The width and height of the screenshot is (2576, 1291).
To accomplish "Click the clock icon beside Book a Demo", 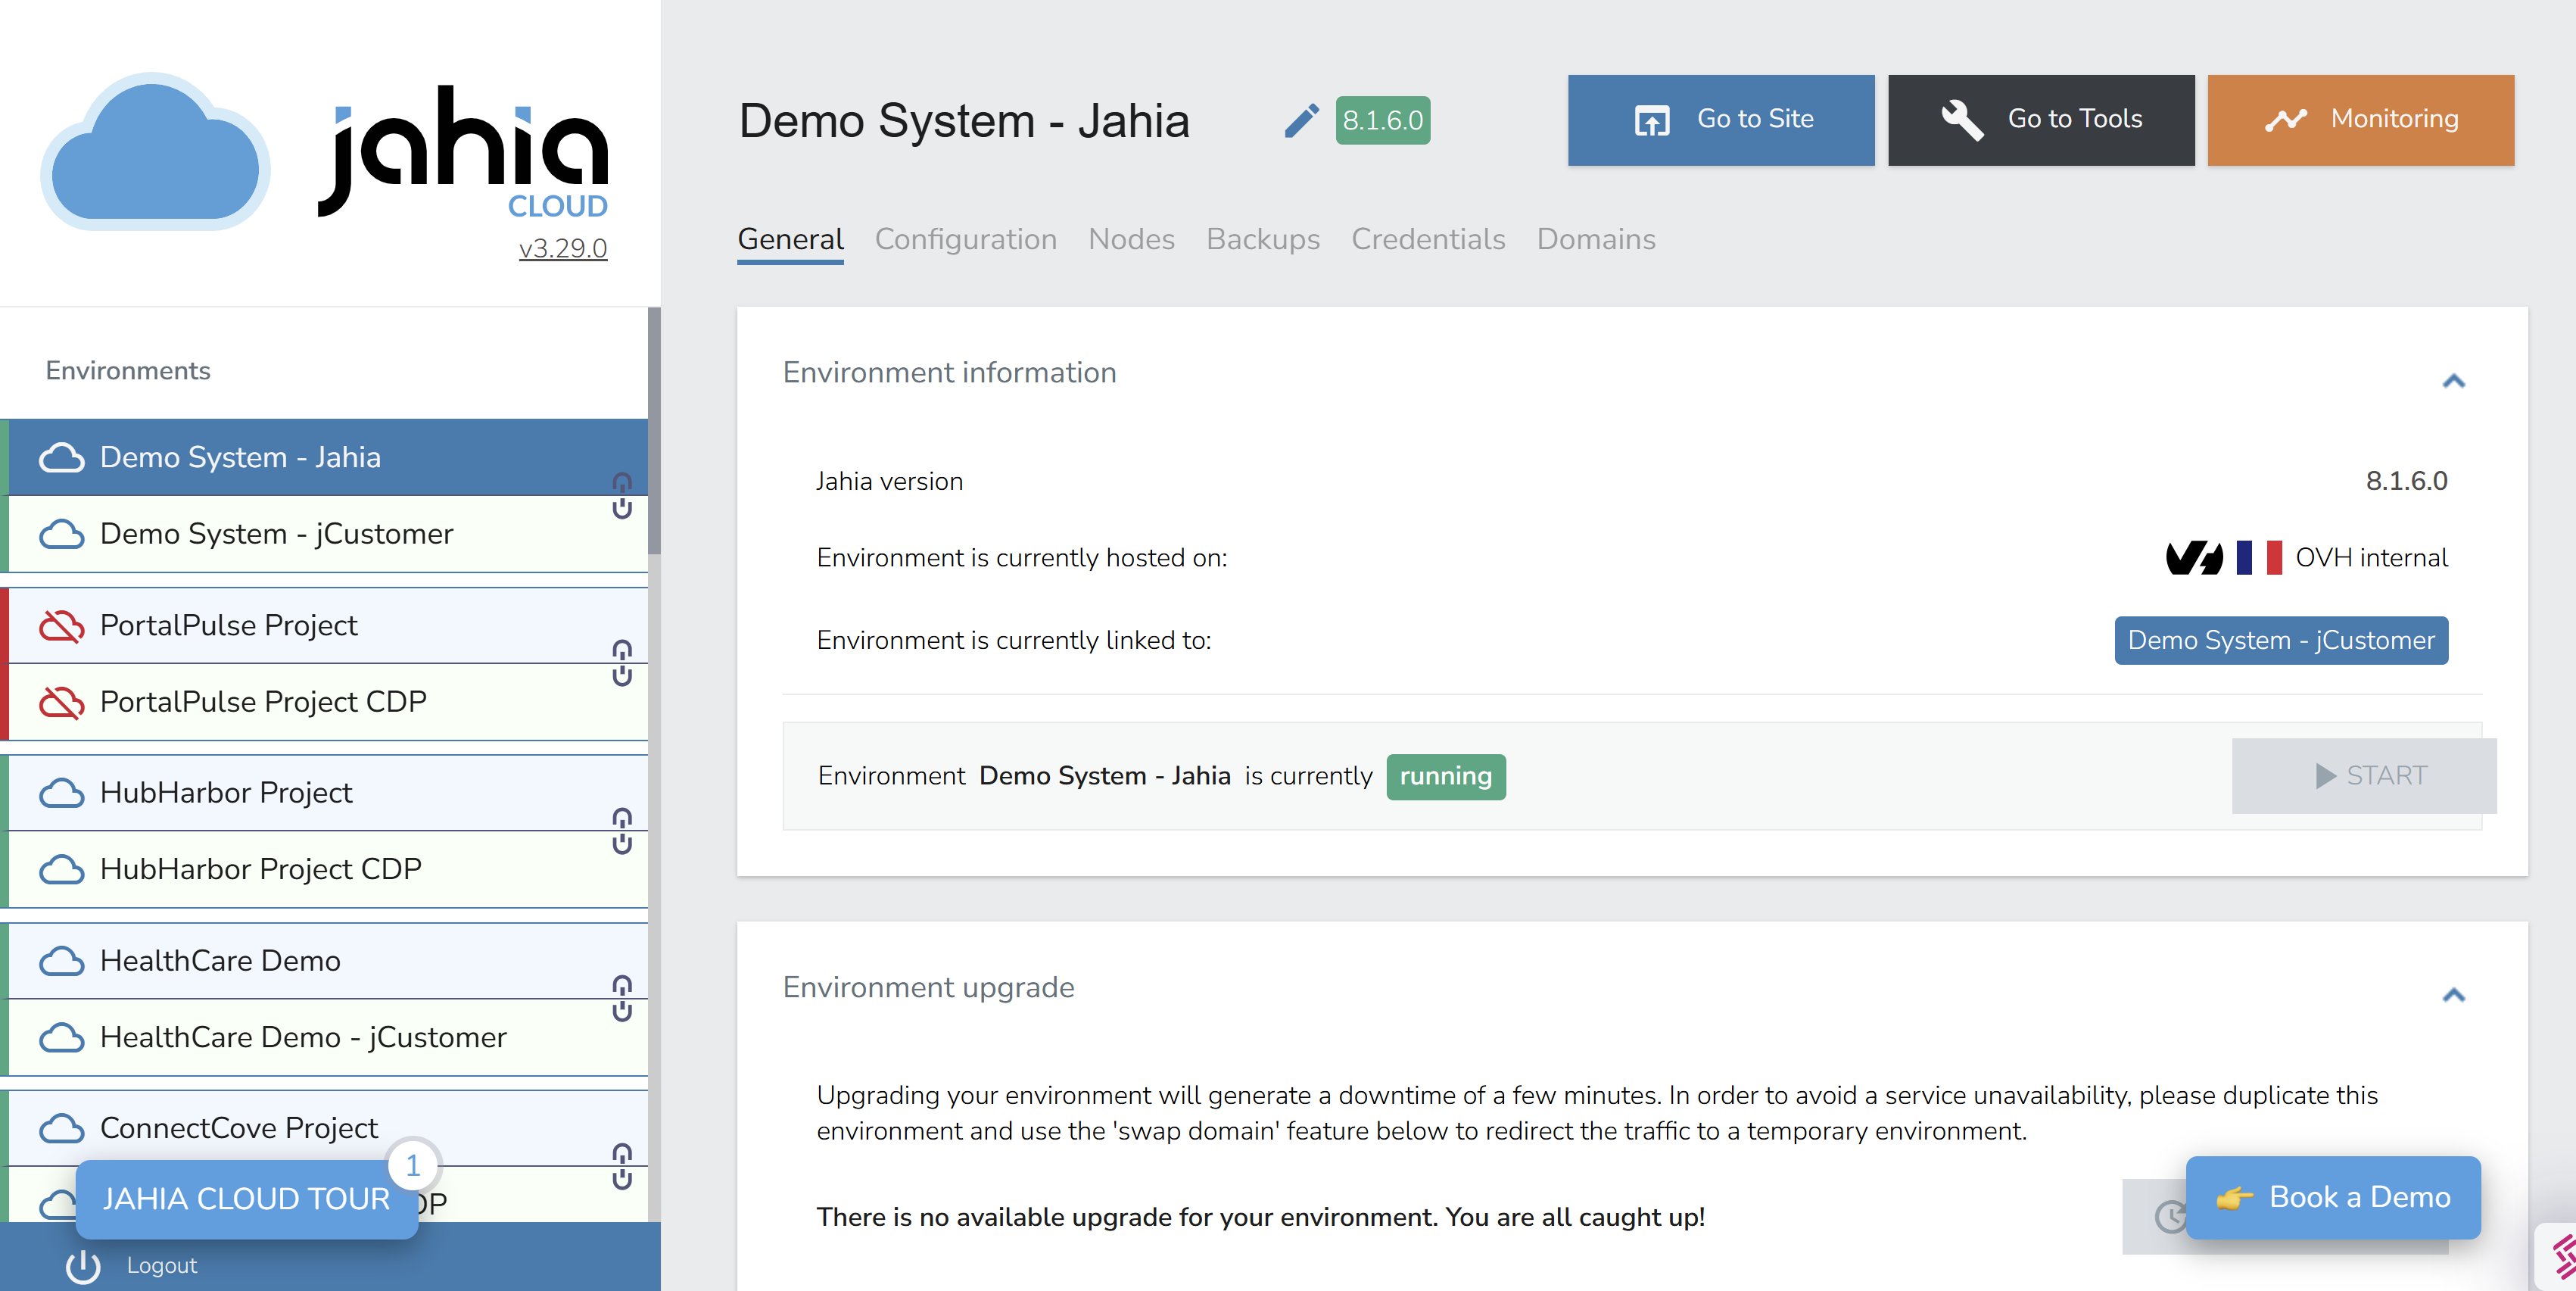I will tap(2169, 1216).
